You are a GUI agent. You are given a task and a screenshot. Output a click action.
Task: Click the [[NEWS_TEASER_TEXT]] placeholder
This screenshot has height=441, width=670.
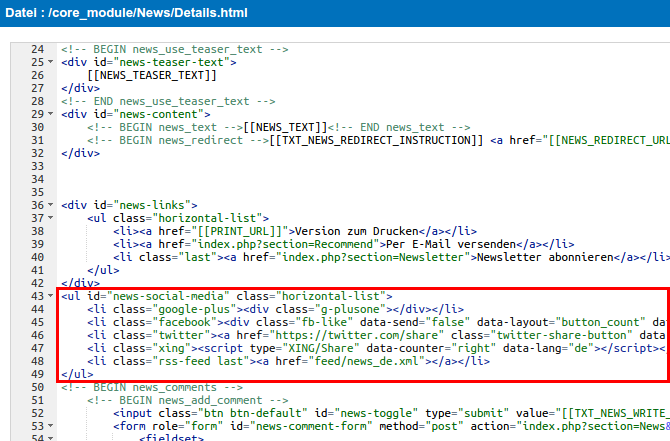(x=152, y=75)
